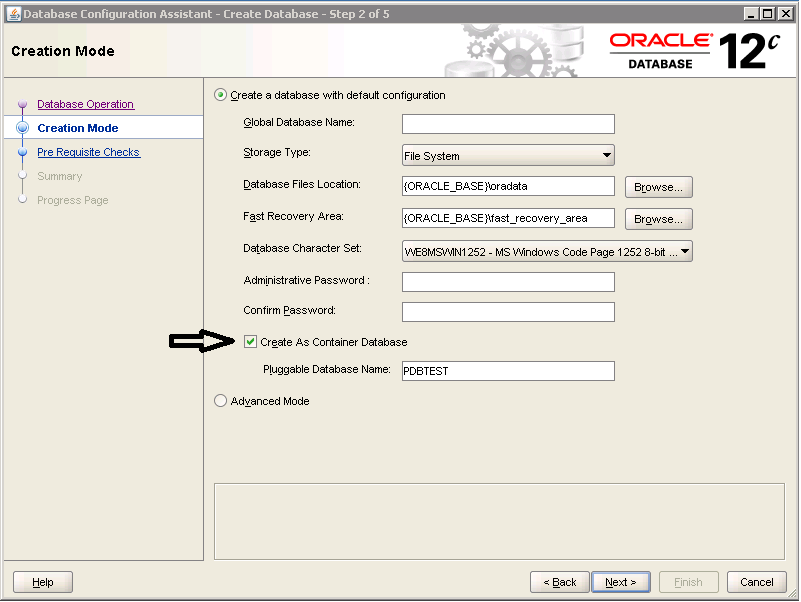Click the Java icon in title bar
The image size is (801, 602).
coord(14,14)
